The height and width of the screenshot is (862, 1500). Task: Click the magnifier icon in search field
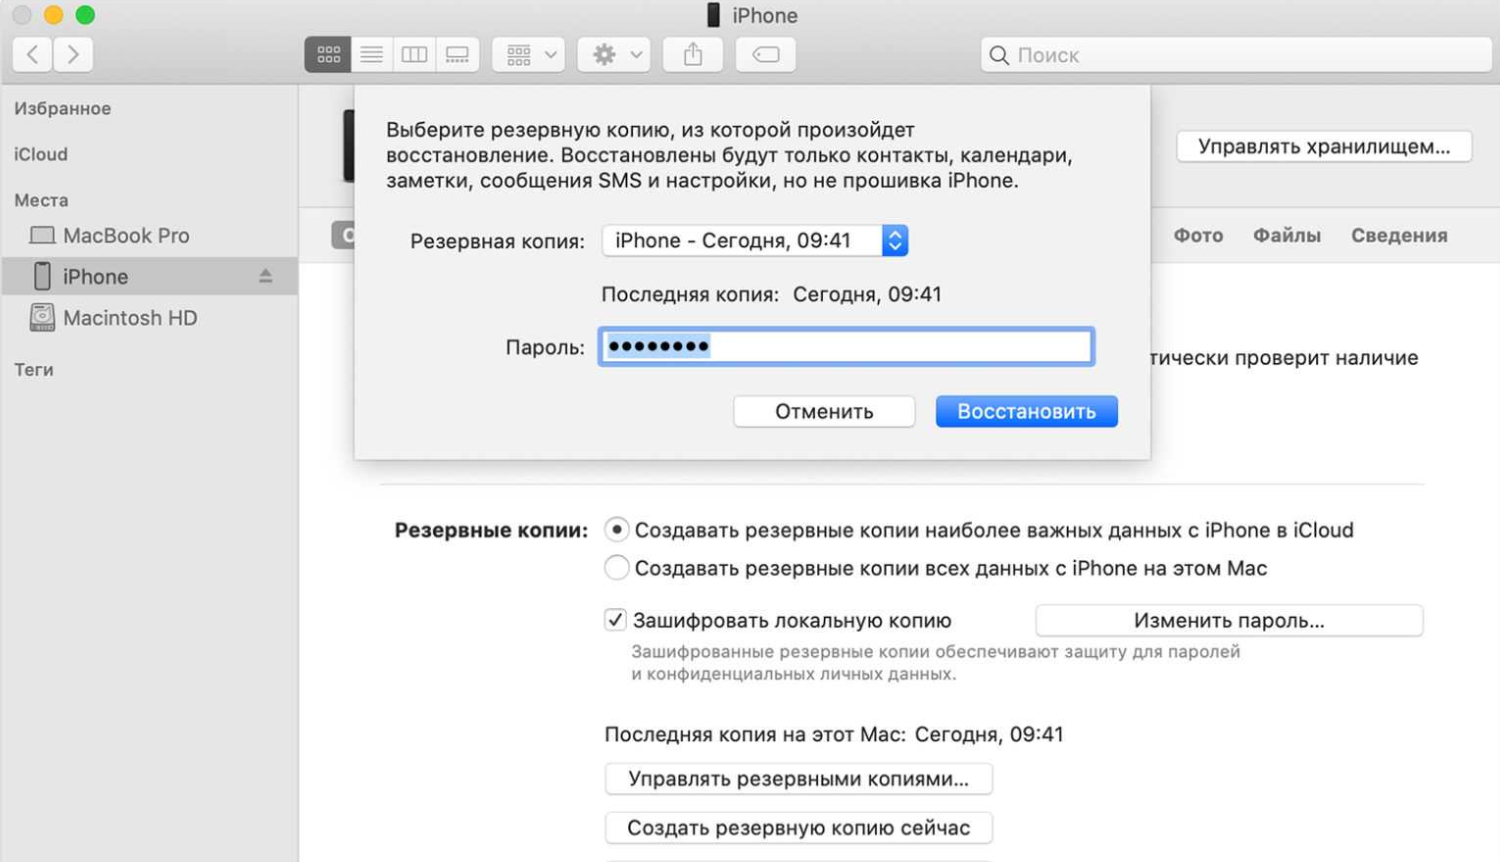pyautogui.click(x=998, y=55)
